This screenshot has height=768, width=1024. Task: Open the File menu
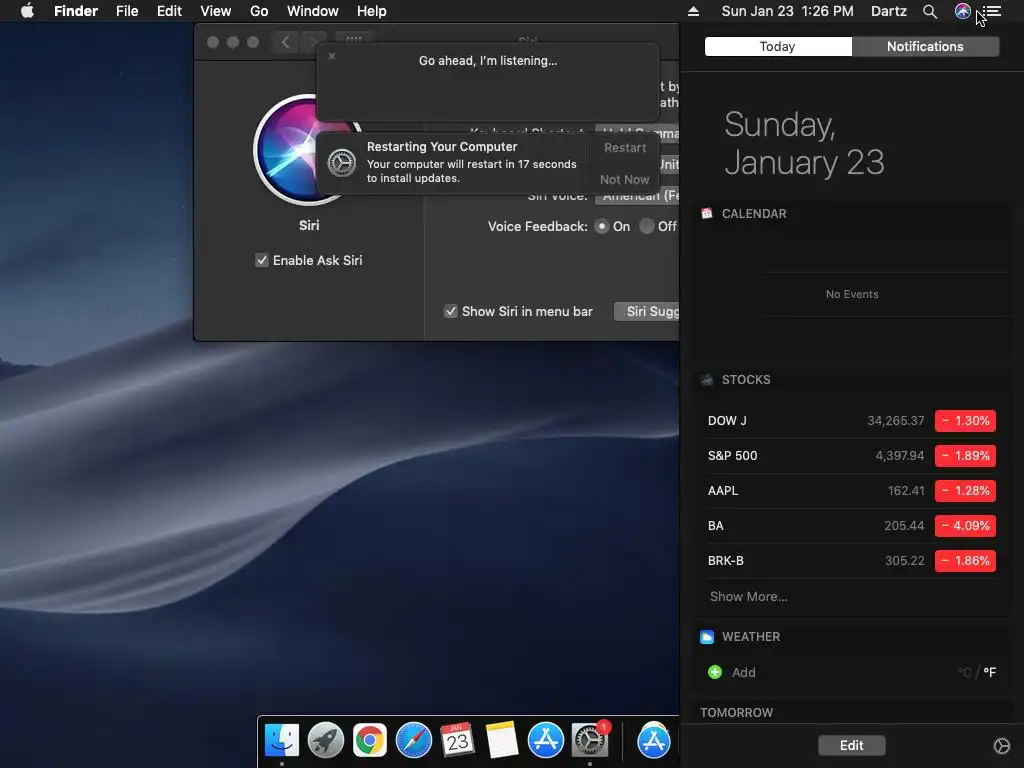pos(127,11)
